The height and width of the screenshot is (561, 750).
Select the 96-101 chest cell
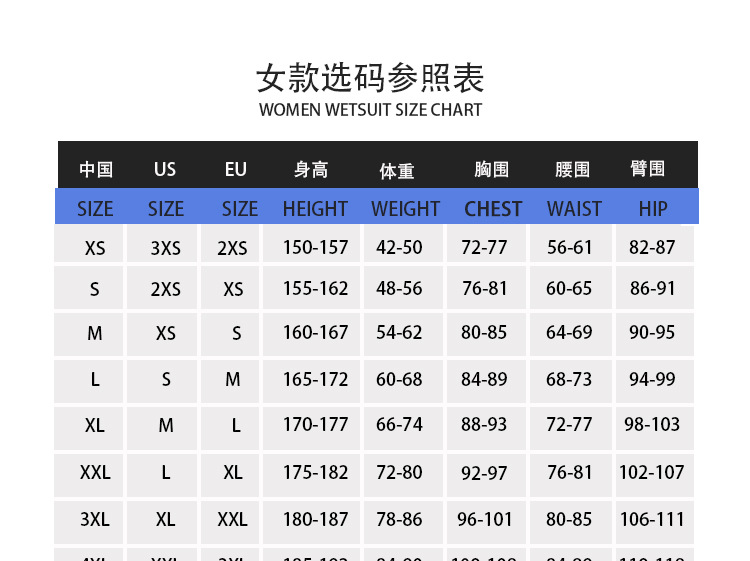pyautogui.click(x=485, y=520)
